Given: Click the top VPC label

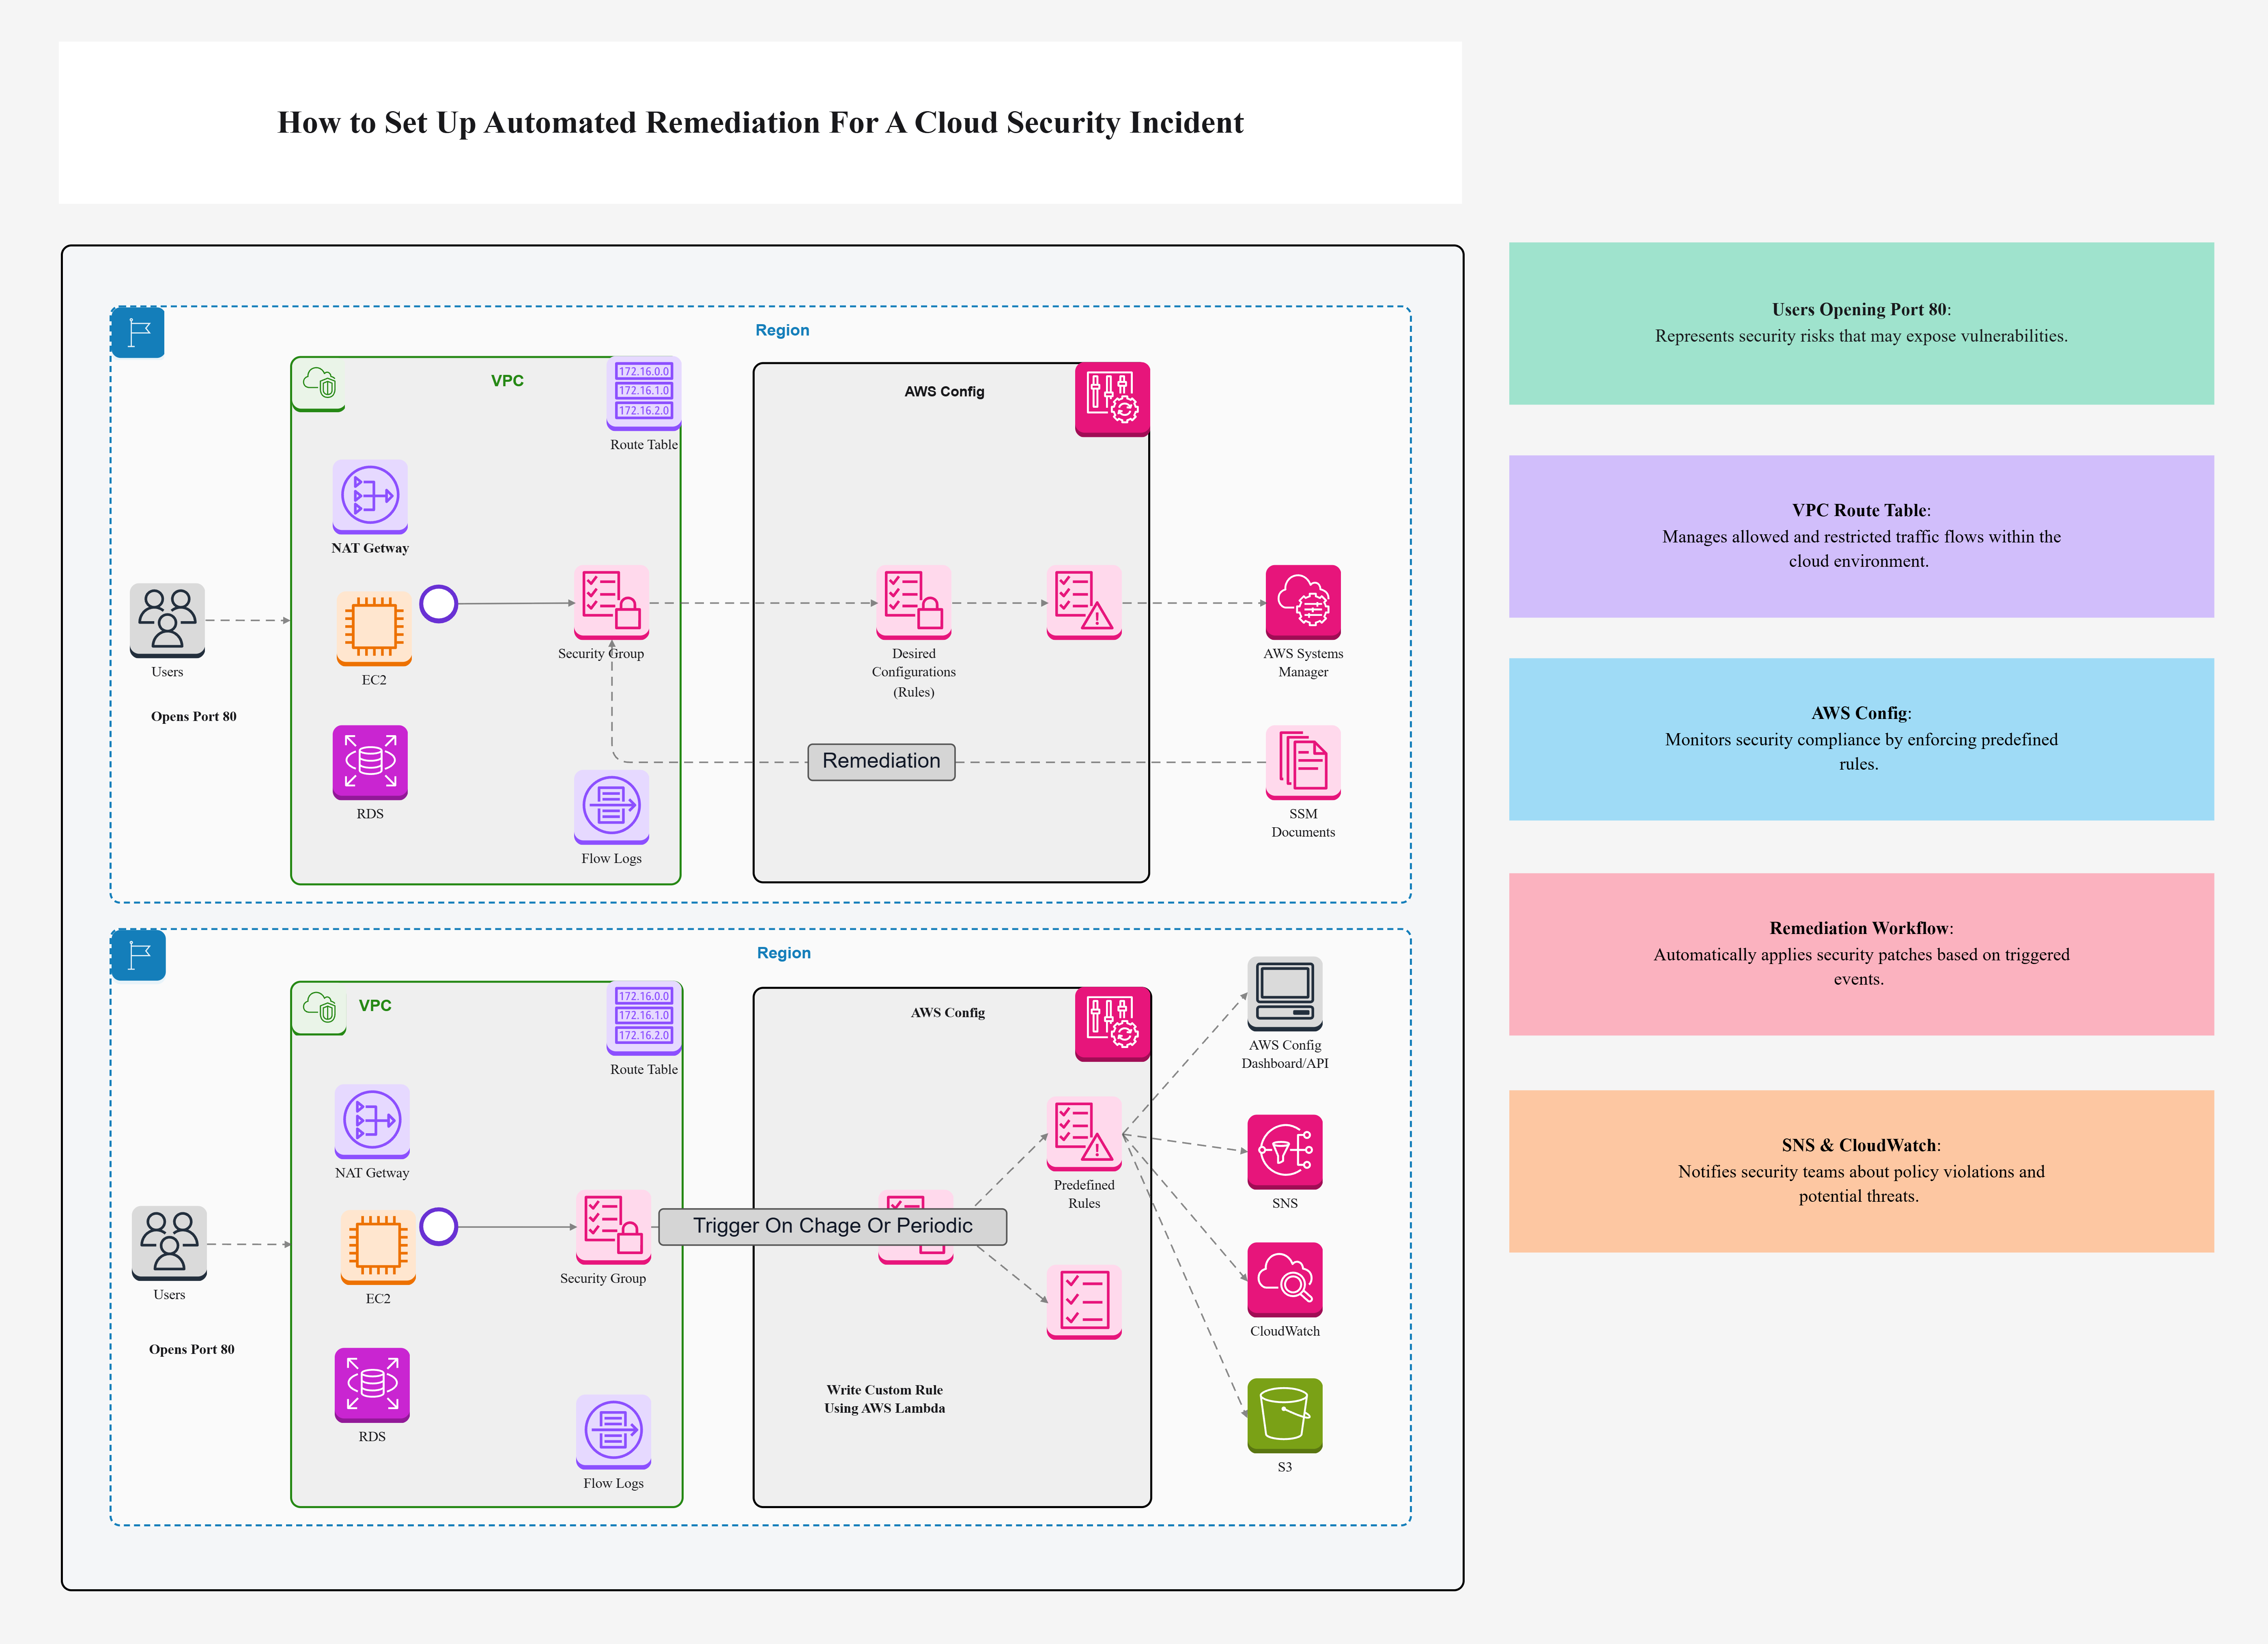Looking at the screenshot, I should [x=507, y=381].
